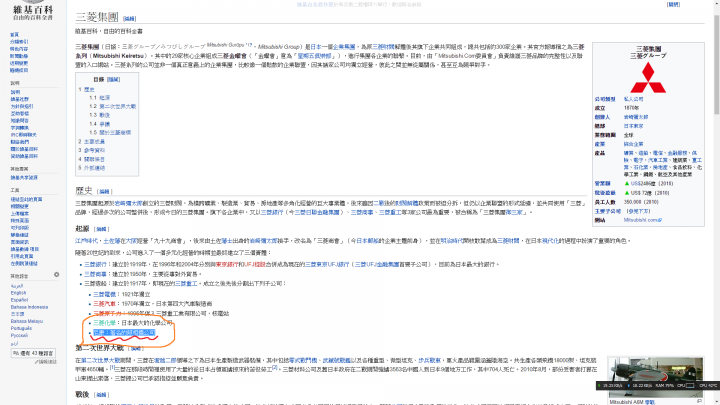Viewport: 720px width, 405px height.
Task: Open the 說明 link under help heading
Action: (x=15, y=92)
